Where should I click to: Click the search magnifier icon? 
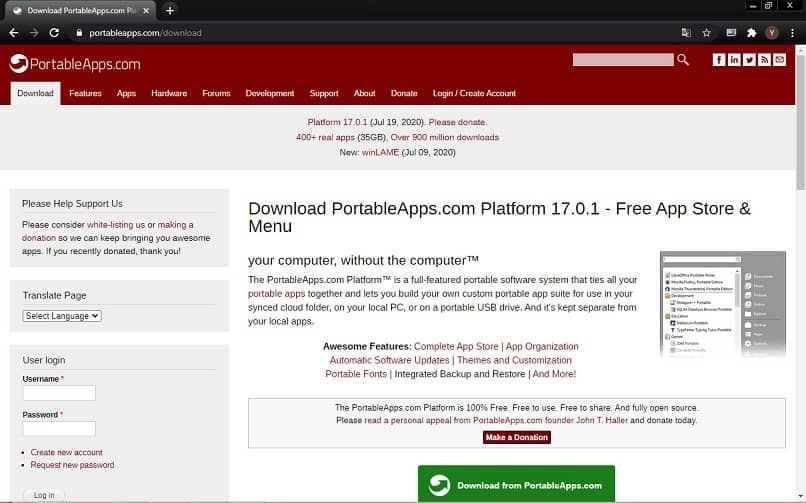(683, 60)
